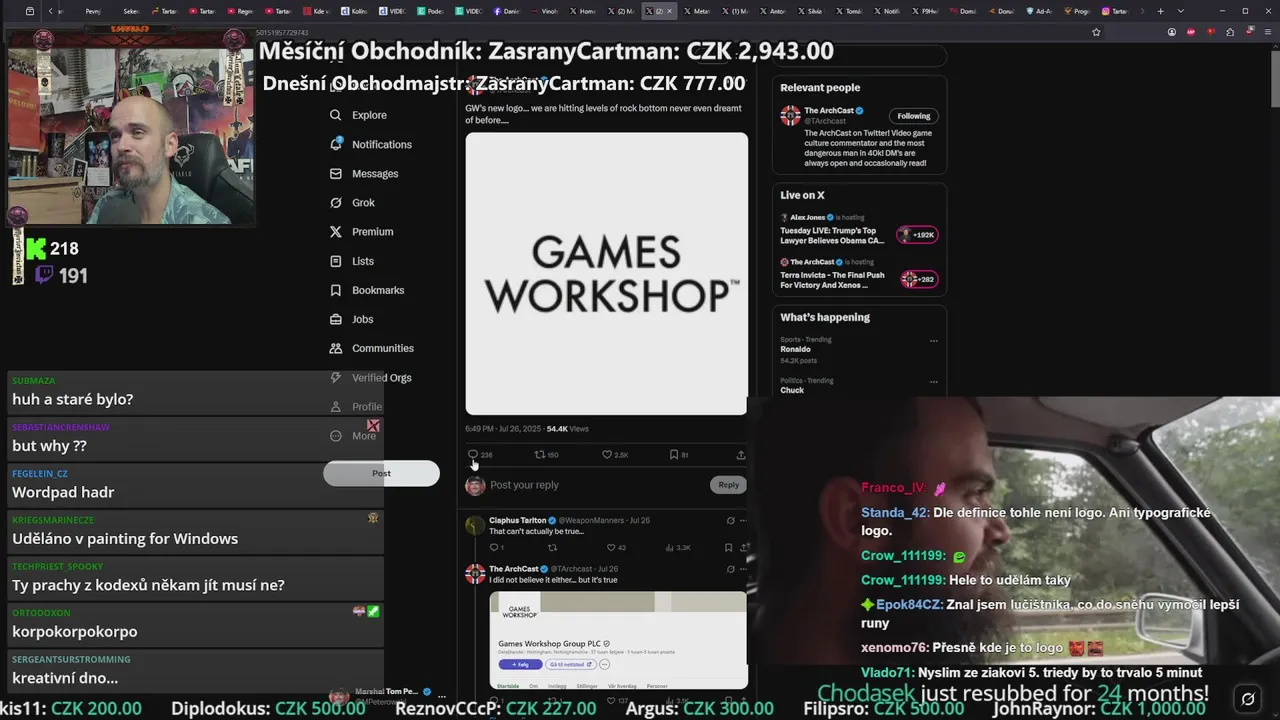The height and width of the screenshot is (720, 1280).
Task: Open Jobs in the sidebar
Action: pyautogui.click(x=351, y=319)
